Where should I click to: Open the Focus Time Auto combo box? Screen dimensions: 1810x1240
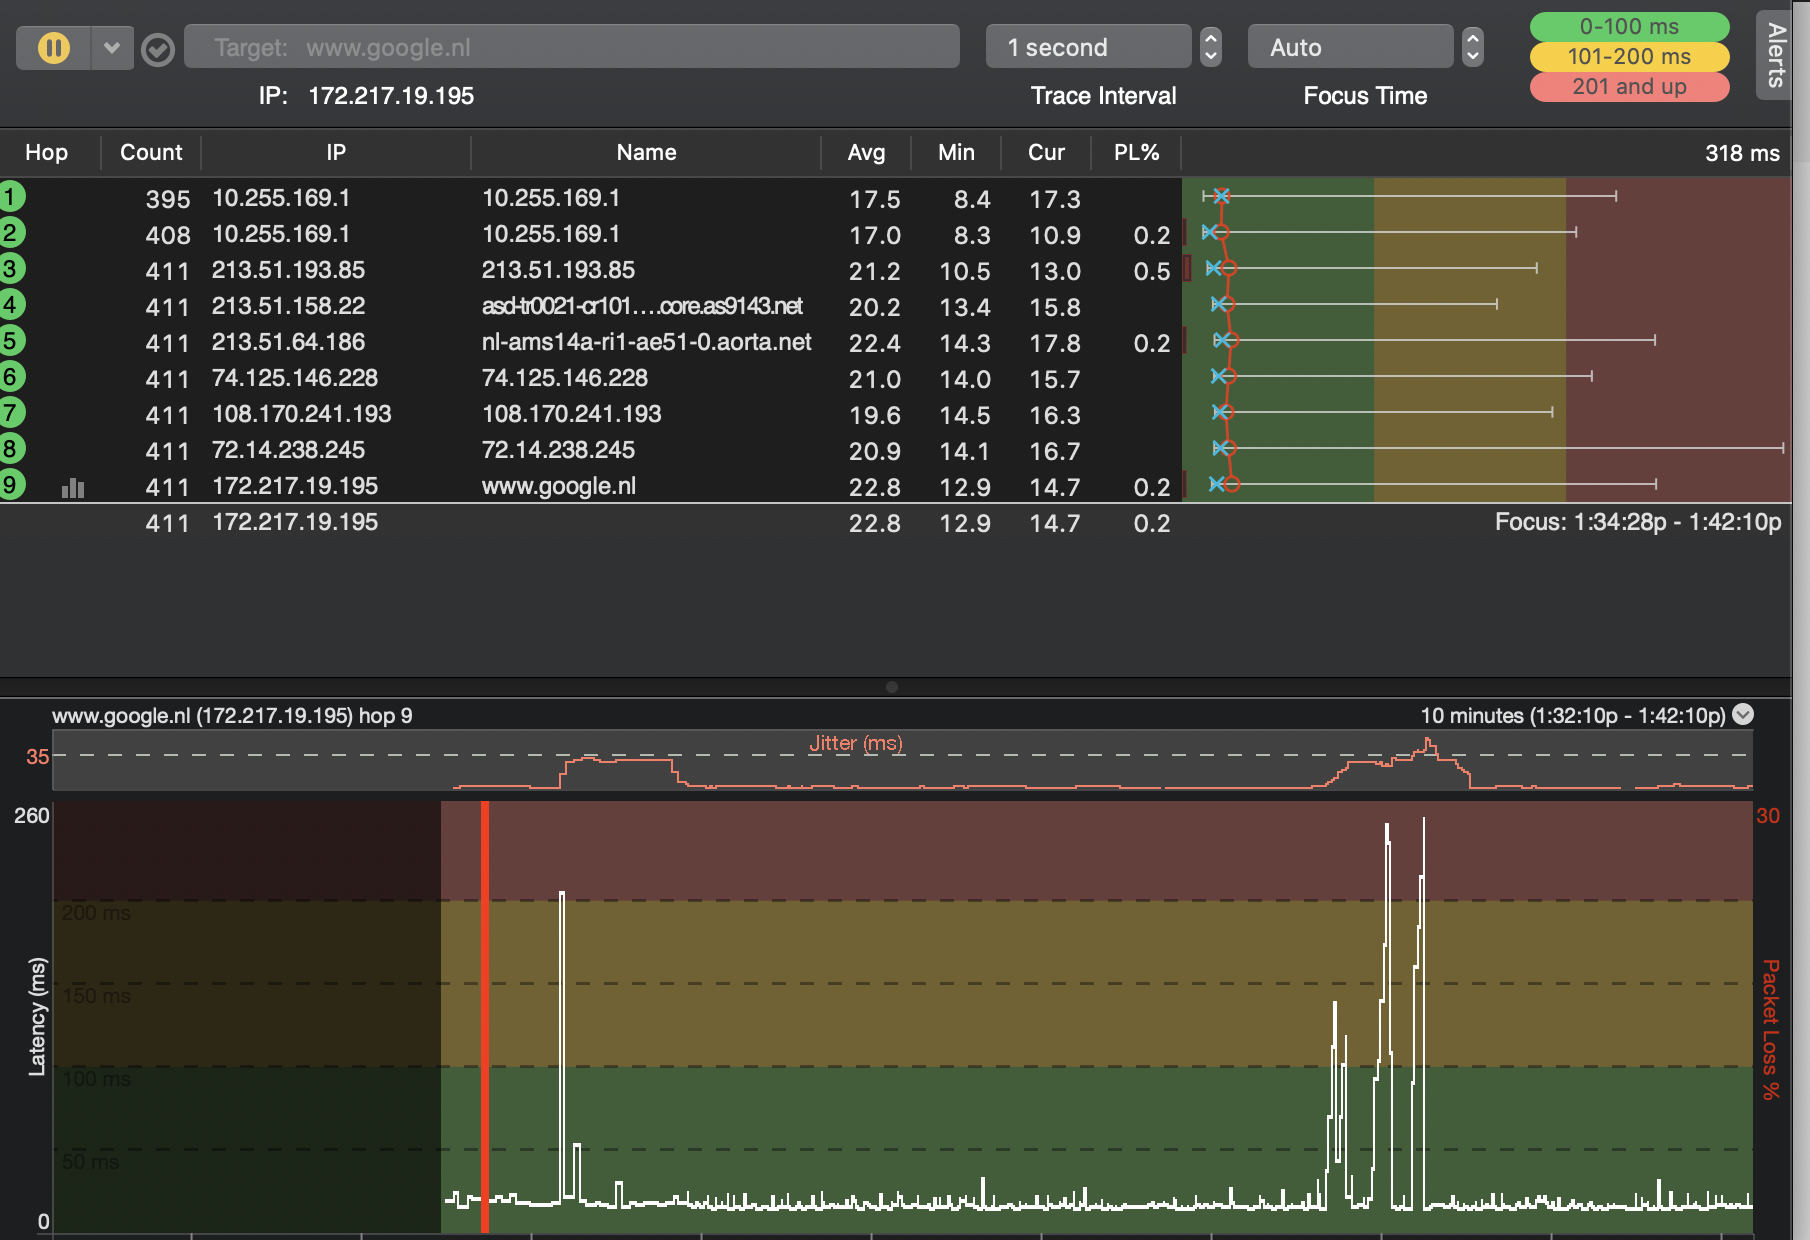pyautogui.click(x=1349, y=47)
